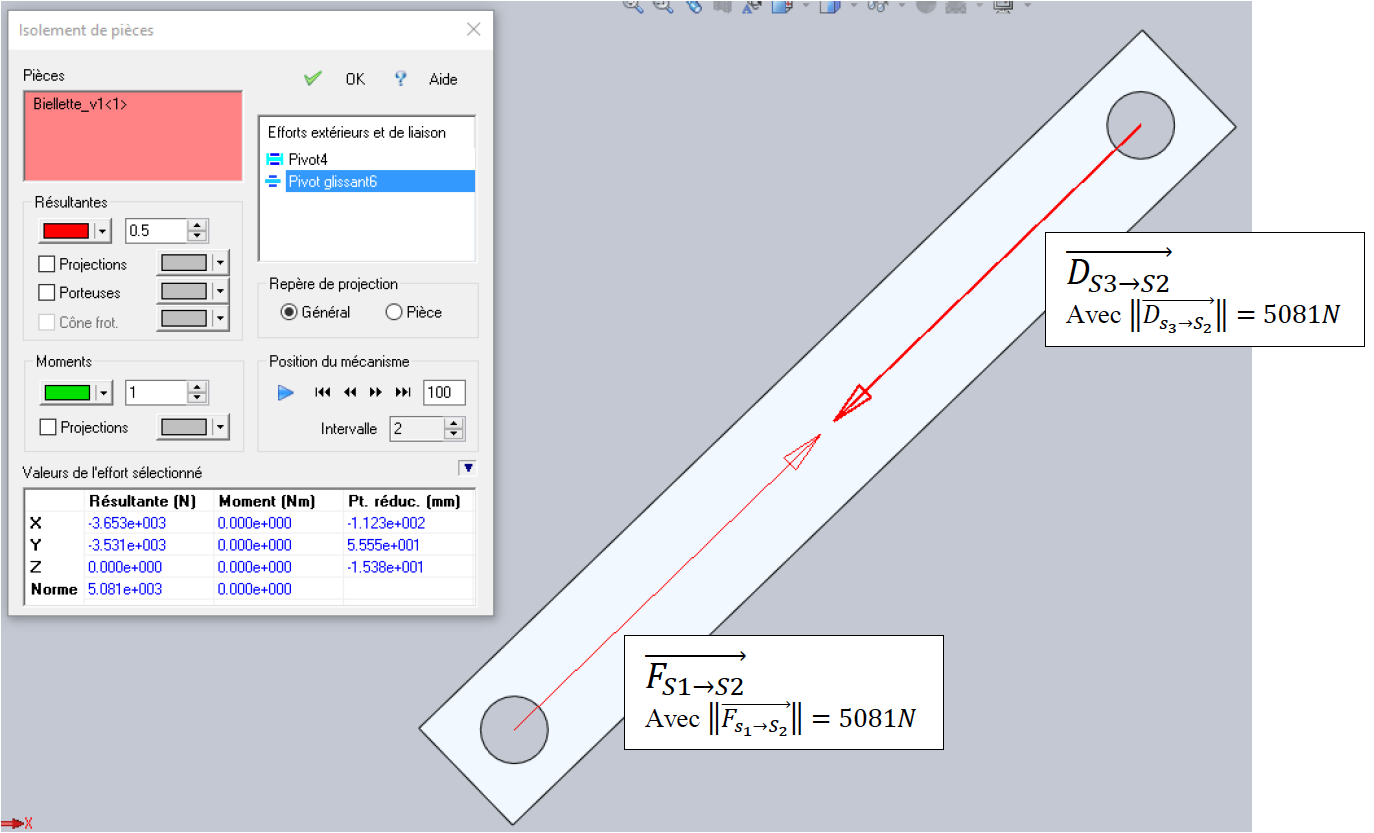Select the Pièce projection frame radio
Screen dimensions: 1374x833
(x=394, y=312)
